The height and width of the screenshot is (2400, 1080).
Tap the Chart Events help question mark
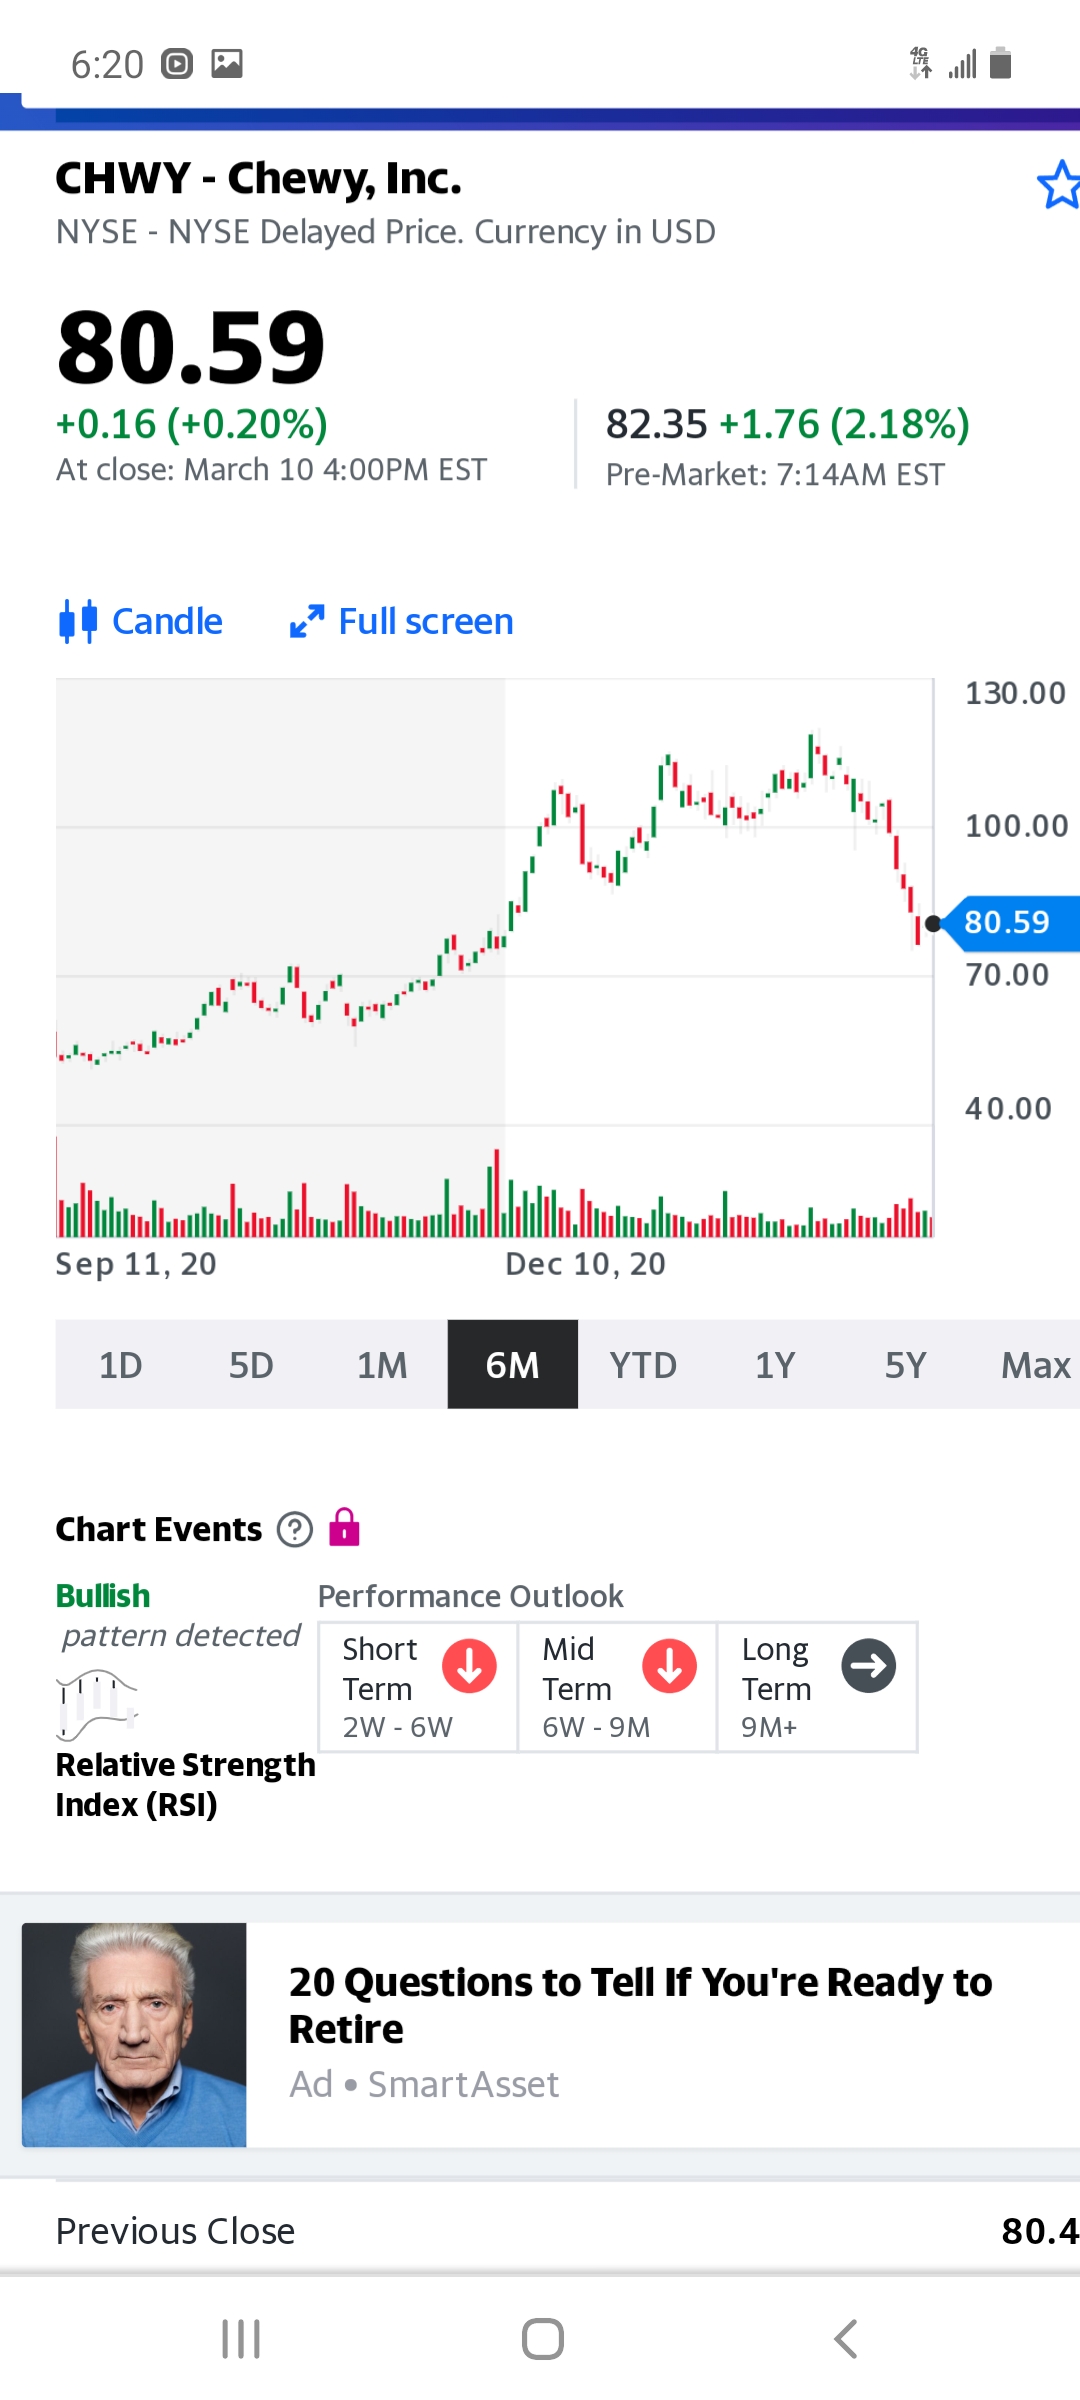coord(295,1529)
